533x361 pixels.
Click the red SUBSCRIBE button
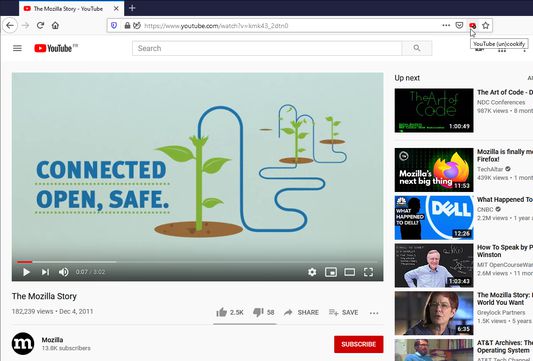tap(359, 344)
